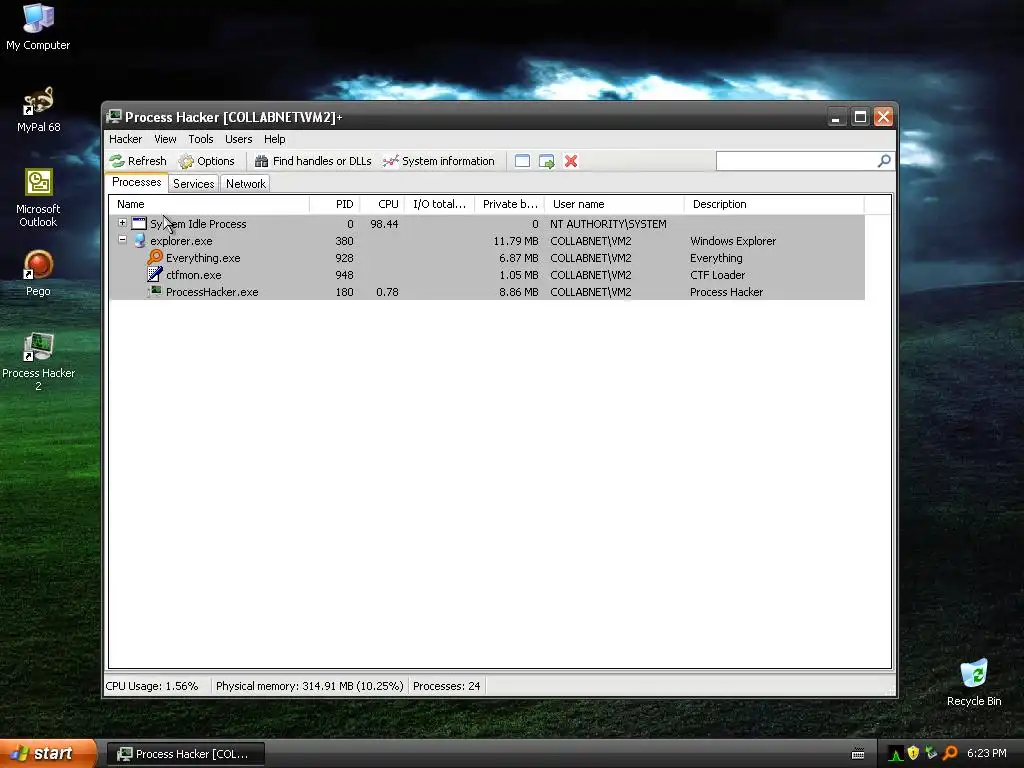Switch to the Network tab
Screen dimensions: 1024x768
tap(246, 184)
